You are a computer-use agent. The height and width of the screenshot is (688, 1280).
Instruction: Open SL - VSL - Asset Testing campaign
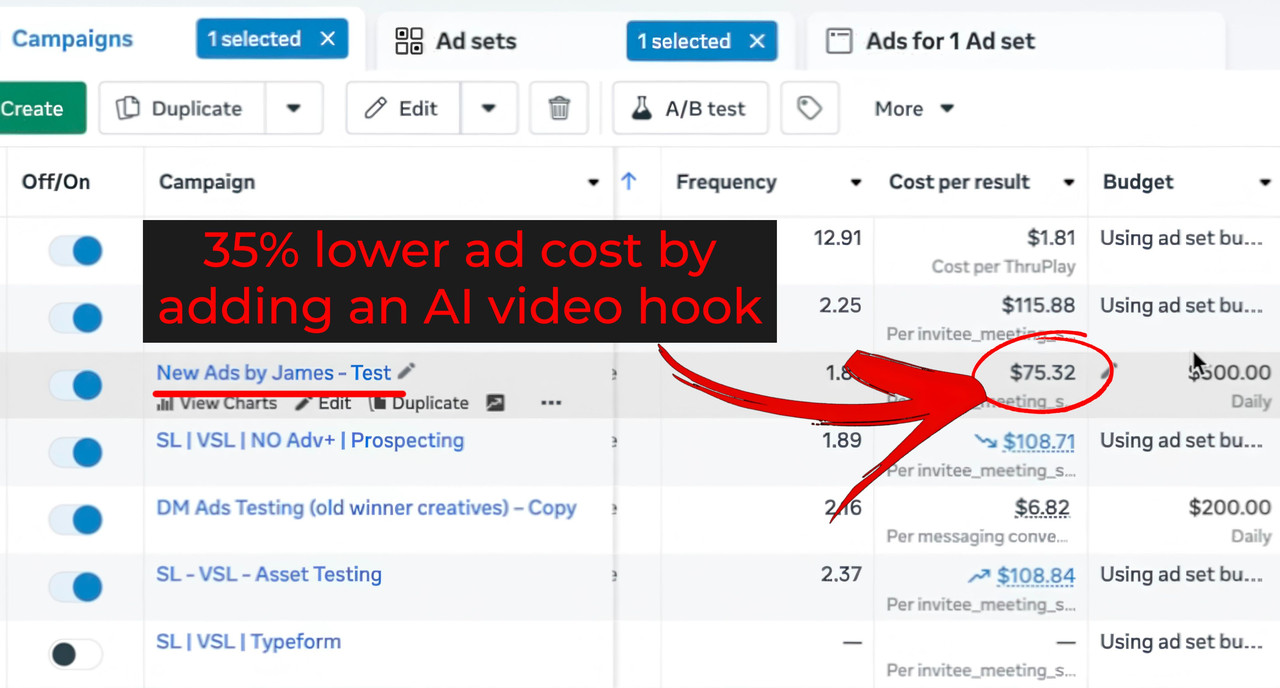[269, 574]
